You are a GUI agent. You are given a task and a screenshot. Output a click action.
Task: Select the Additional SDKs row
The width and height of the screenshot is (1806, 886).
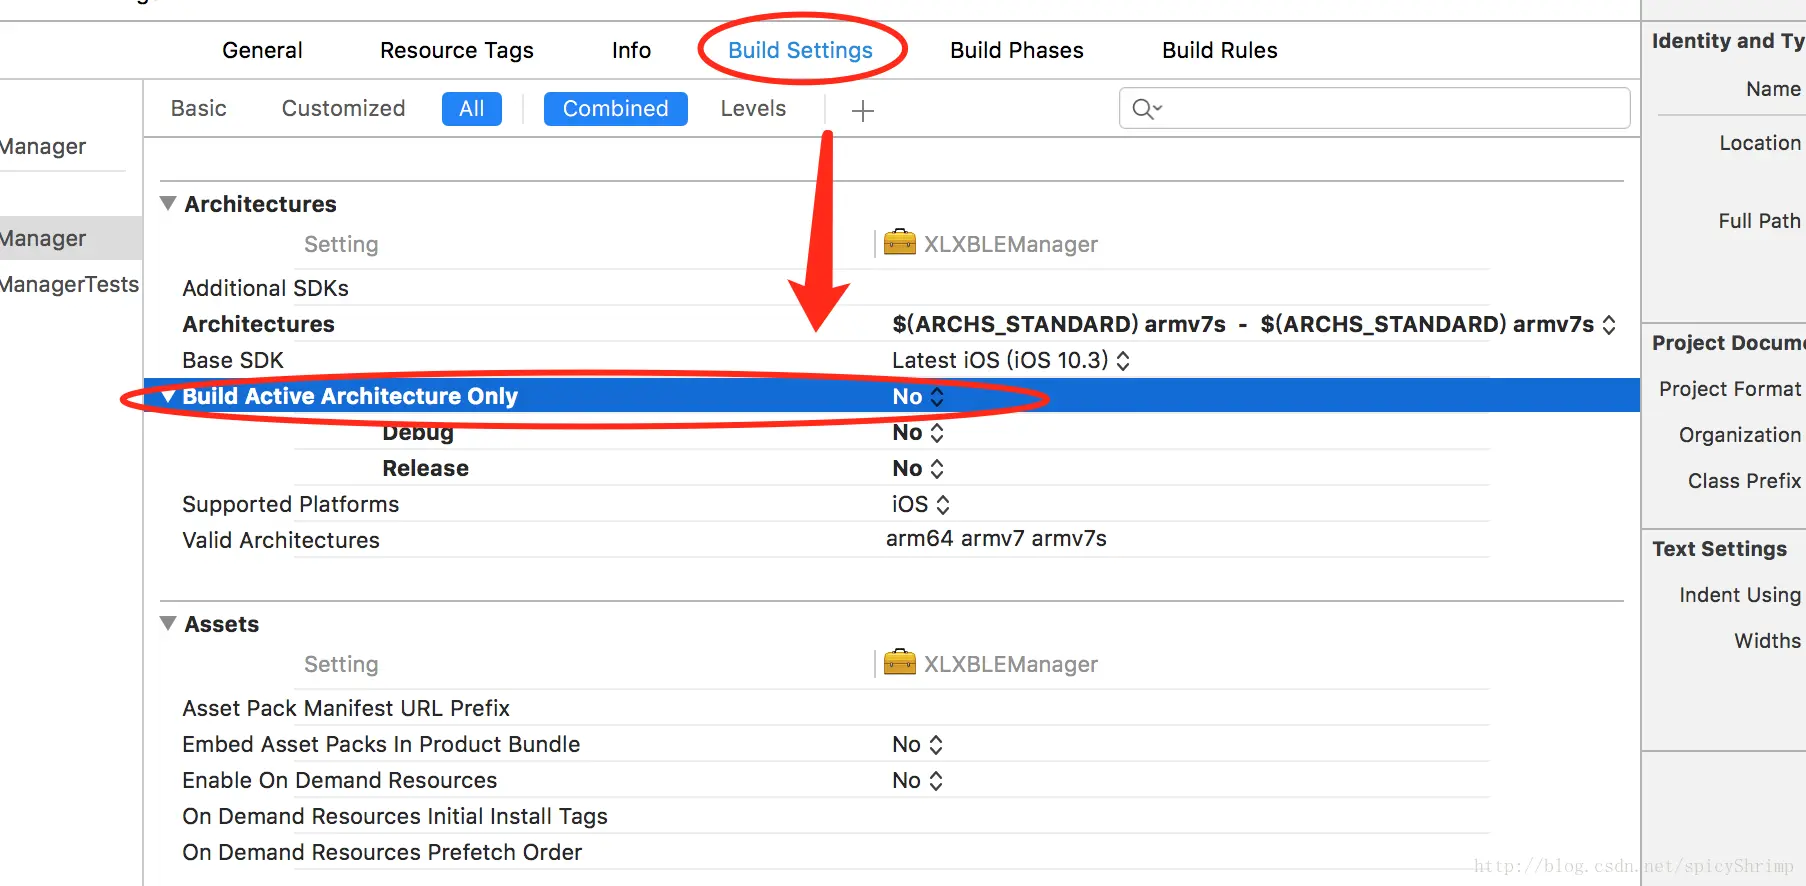tap(265, 288)
